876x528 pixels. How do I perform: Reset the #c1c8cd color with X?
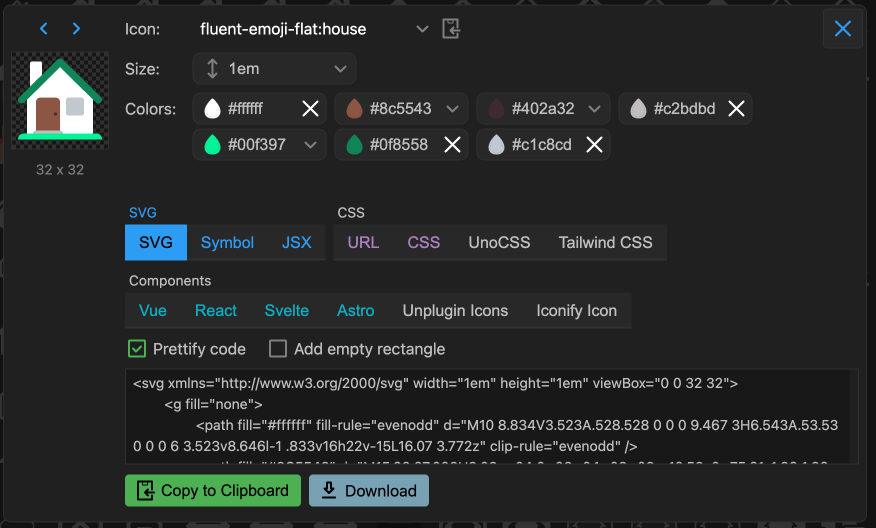point(594,145)
